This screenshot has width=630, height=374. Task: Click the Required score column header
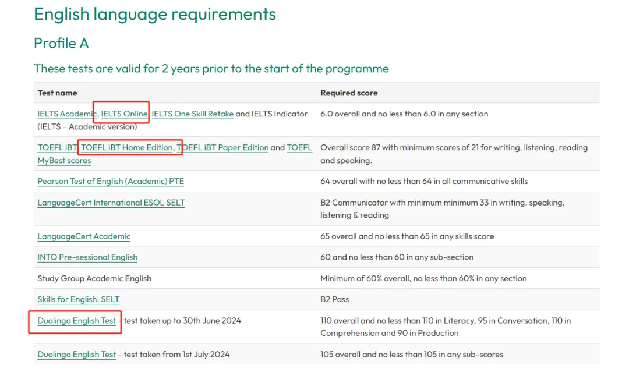(x=349, y=93)
